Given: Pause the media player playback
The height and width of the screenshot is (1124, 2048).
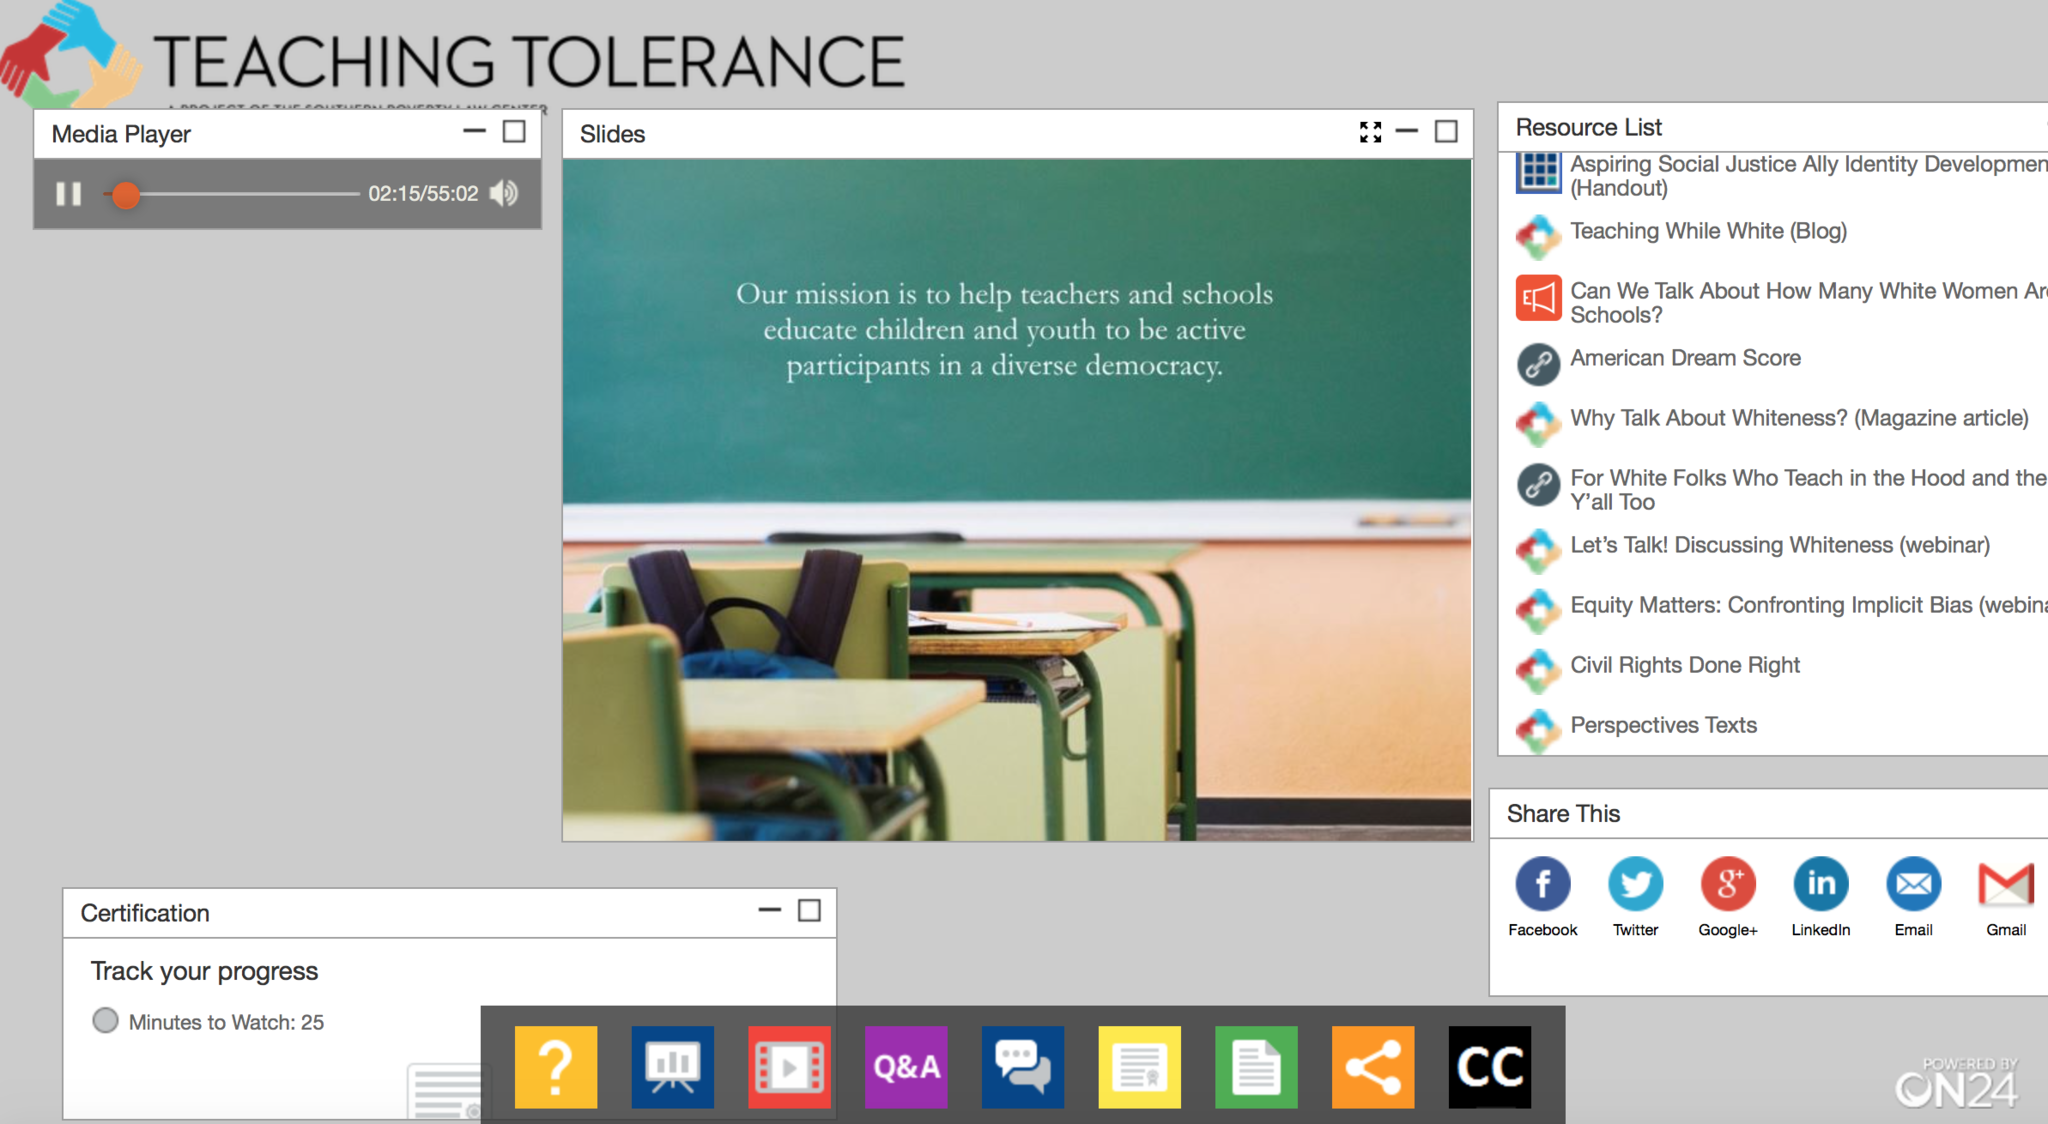Looking at the screenshot, I should (x=68, y=194).
